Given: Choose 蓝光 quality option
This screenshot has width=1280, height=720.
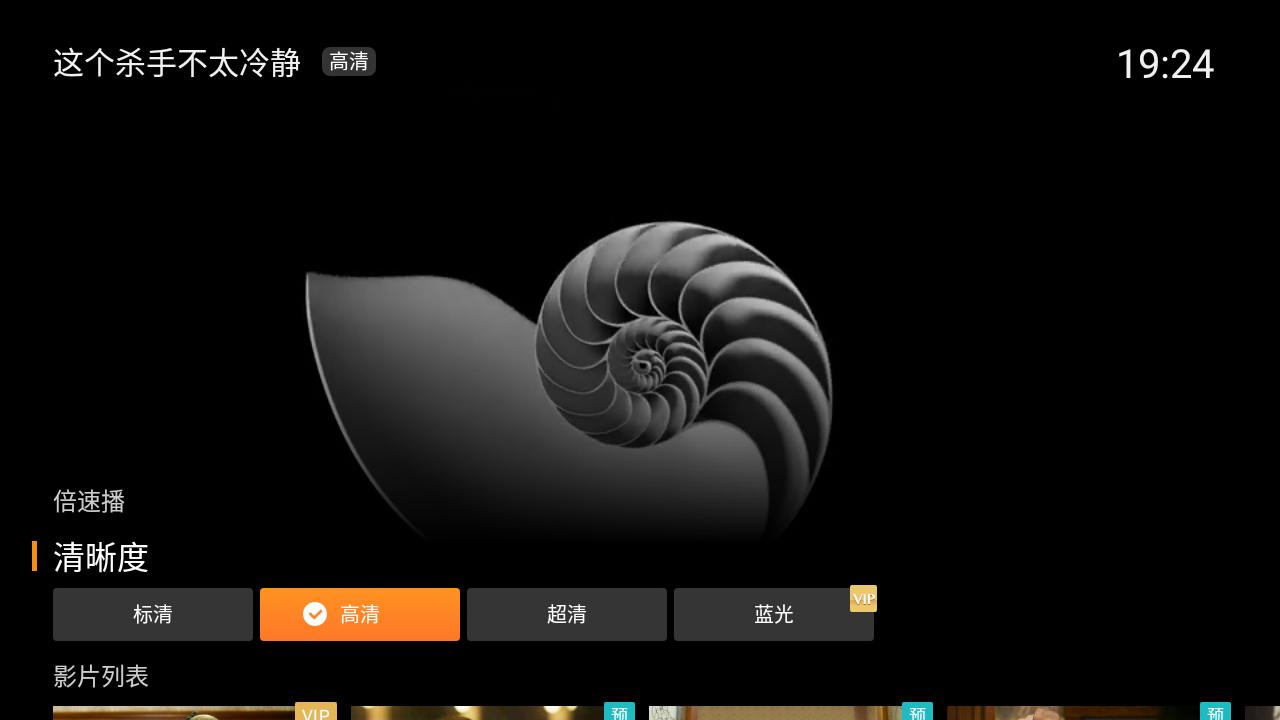Looking at the screenshot, I should 774,614.
